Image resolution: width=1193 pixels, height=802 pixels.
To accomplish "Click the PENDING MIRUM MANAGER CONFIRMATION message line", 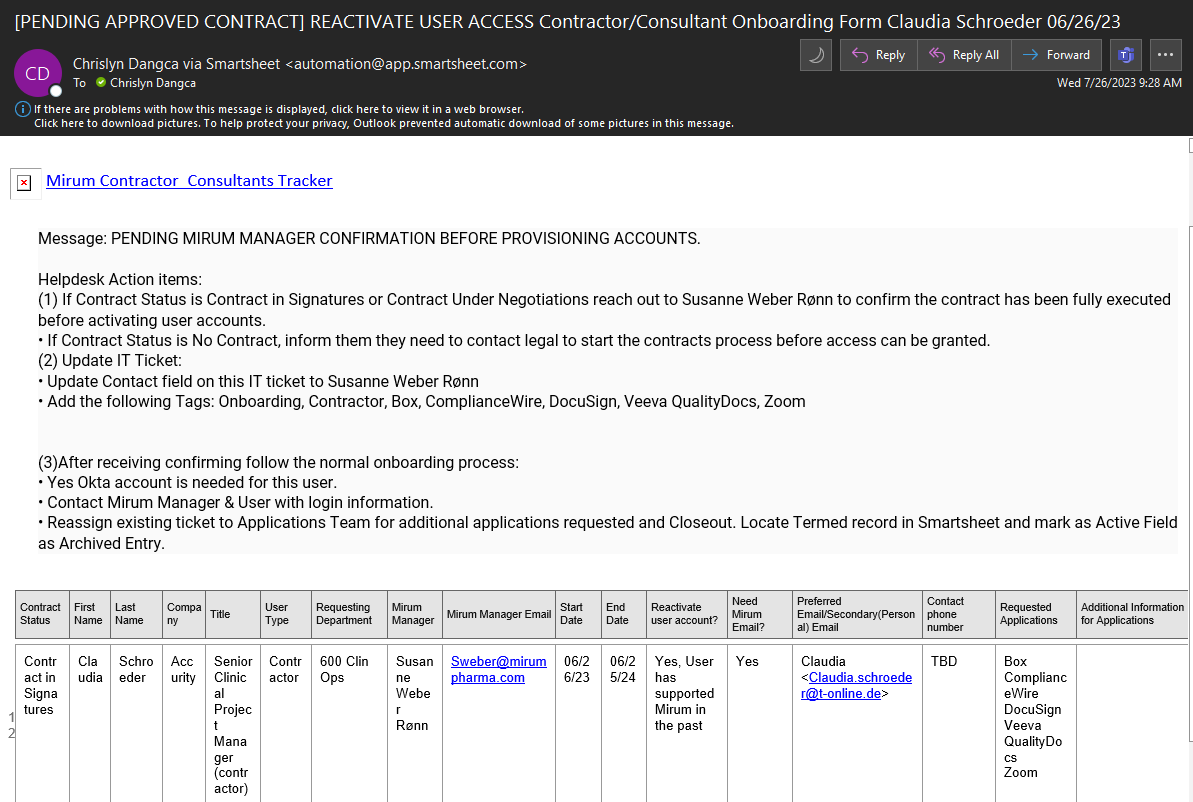I will click(x=369, y=239).
